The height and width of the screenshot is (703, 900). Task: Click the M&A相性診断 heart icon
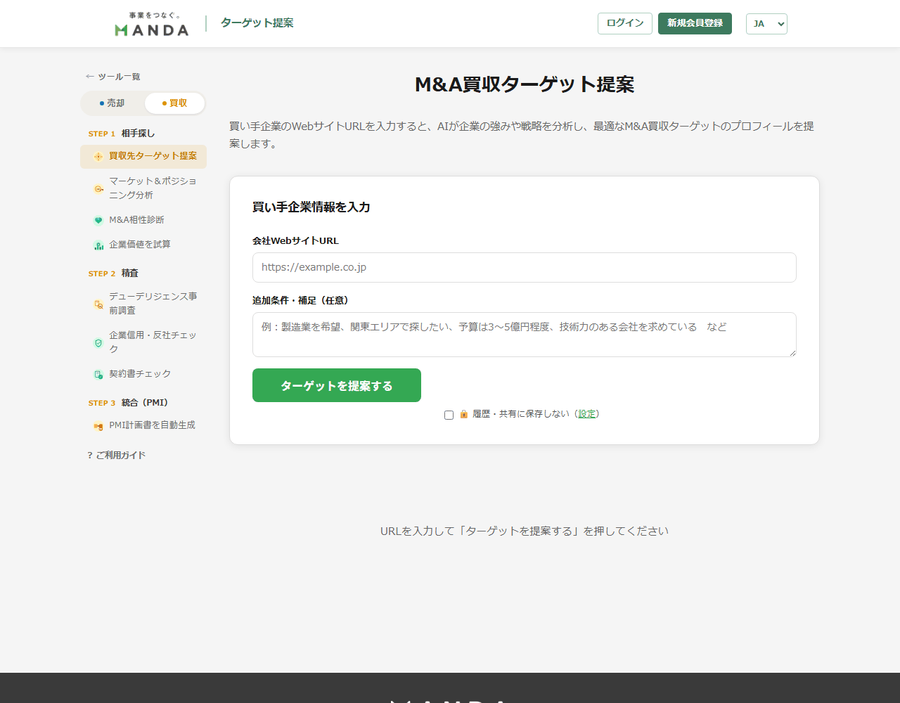(x=98, y=220)
